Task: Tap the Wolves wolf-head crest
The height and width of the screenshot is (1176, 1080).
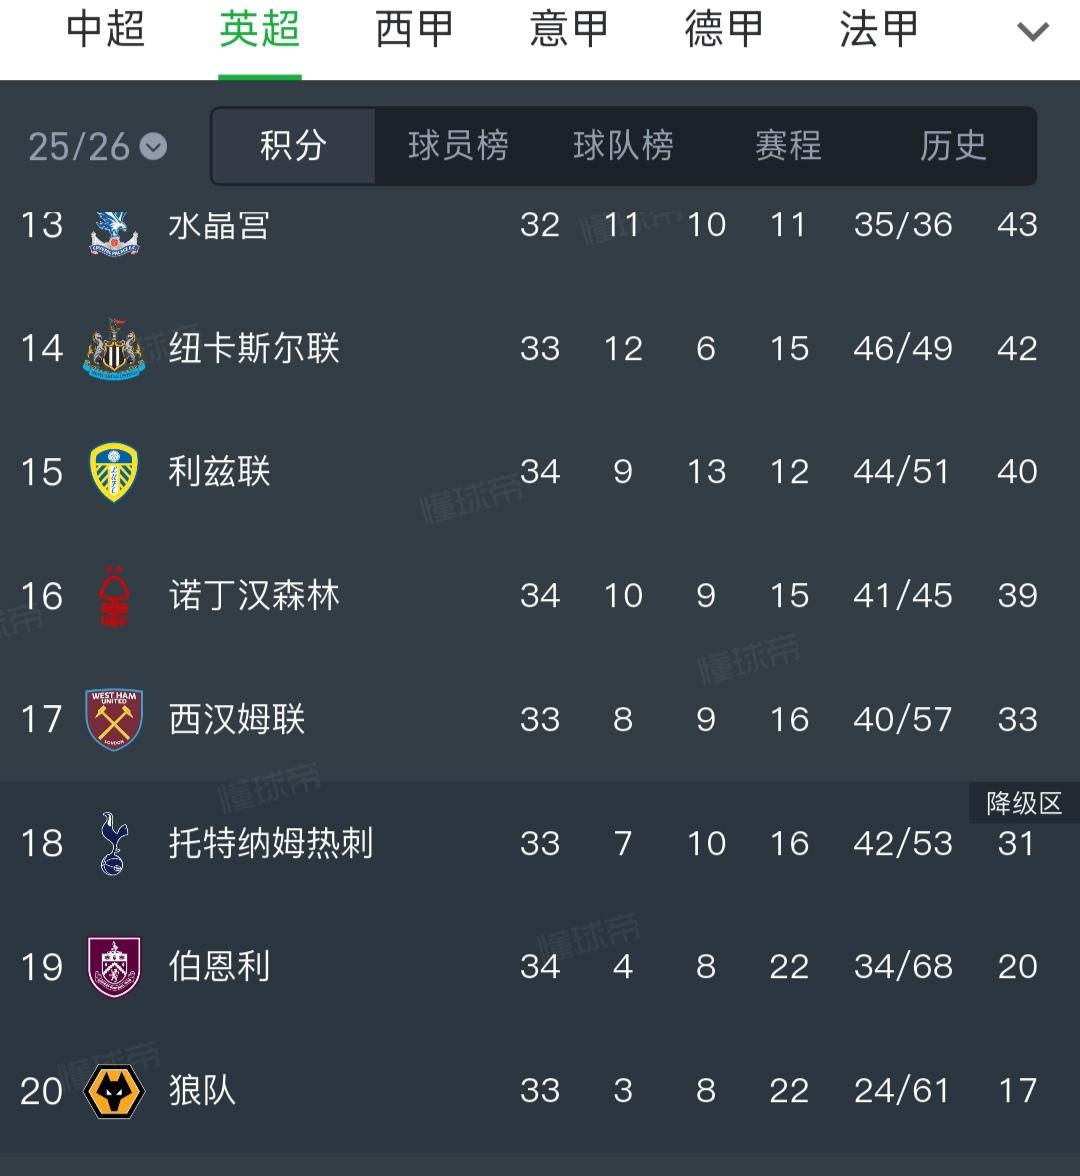Action: coord(114,1091)
